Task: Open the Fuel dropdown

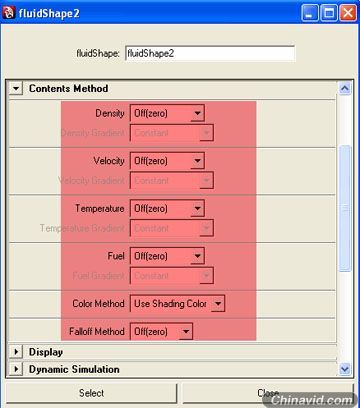Action: (167, 256)
